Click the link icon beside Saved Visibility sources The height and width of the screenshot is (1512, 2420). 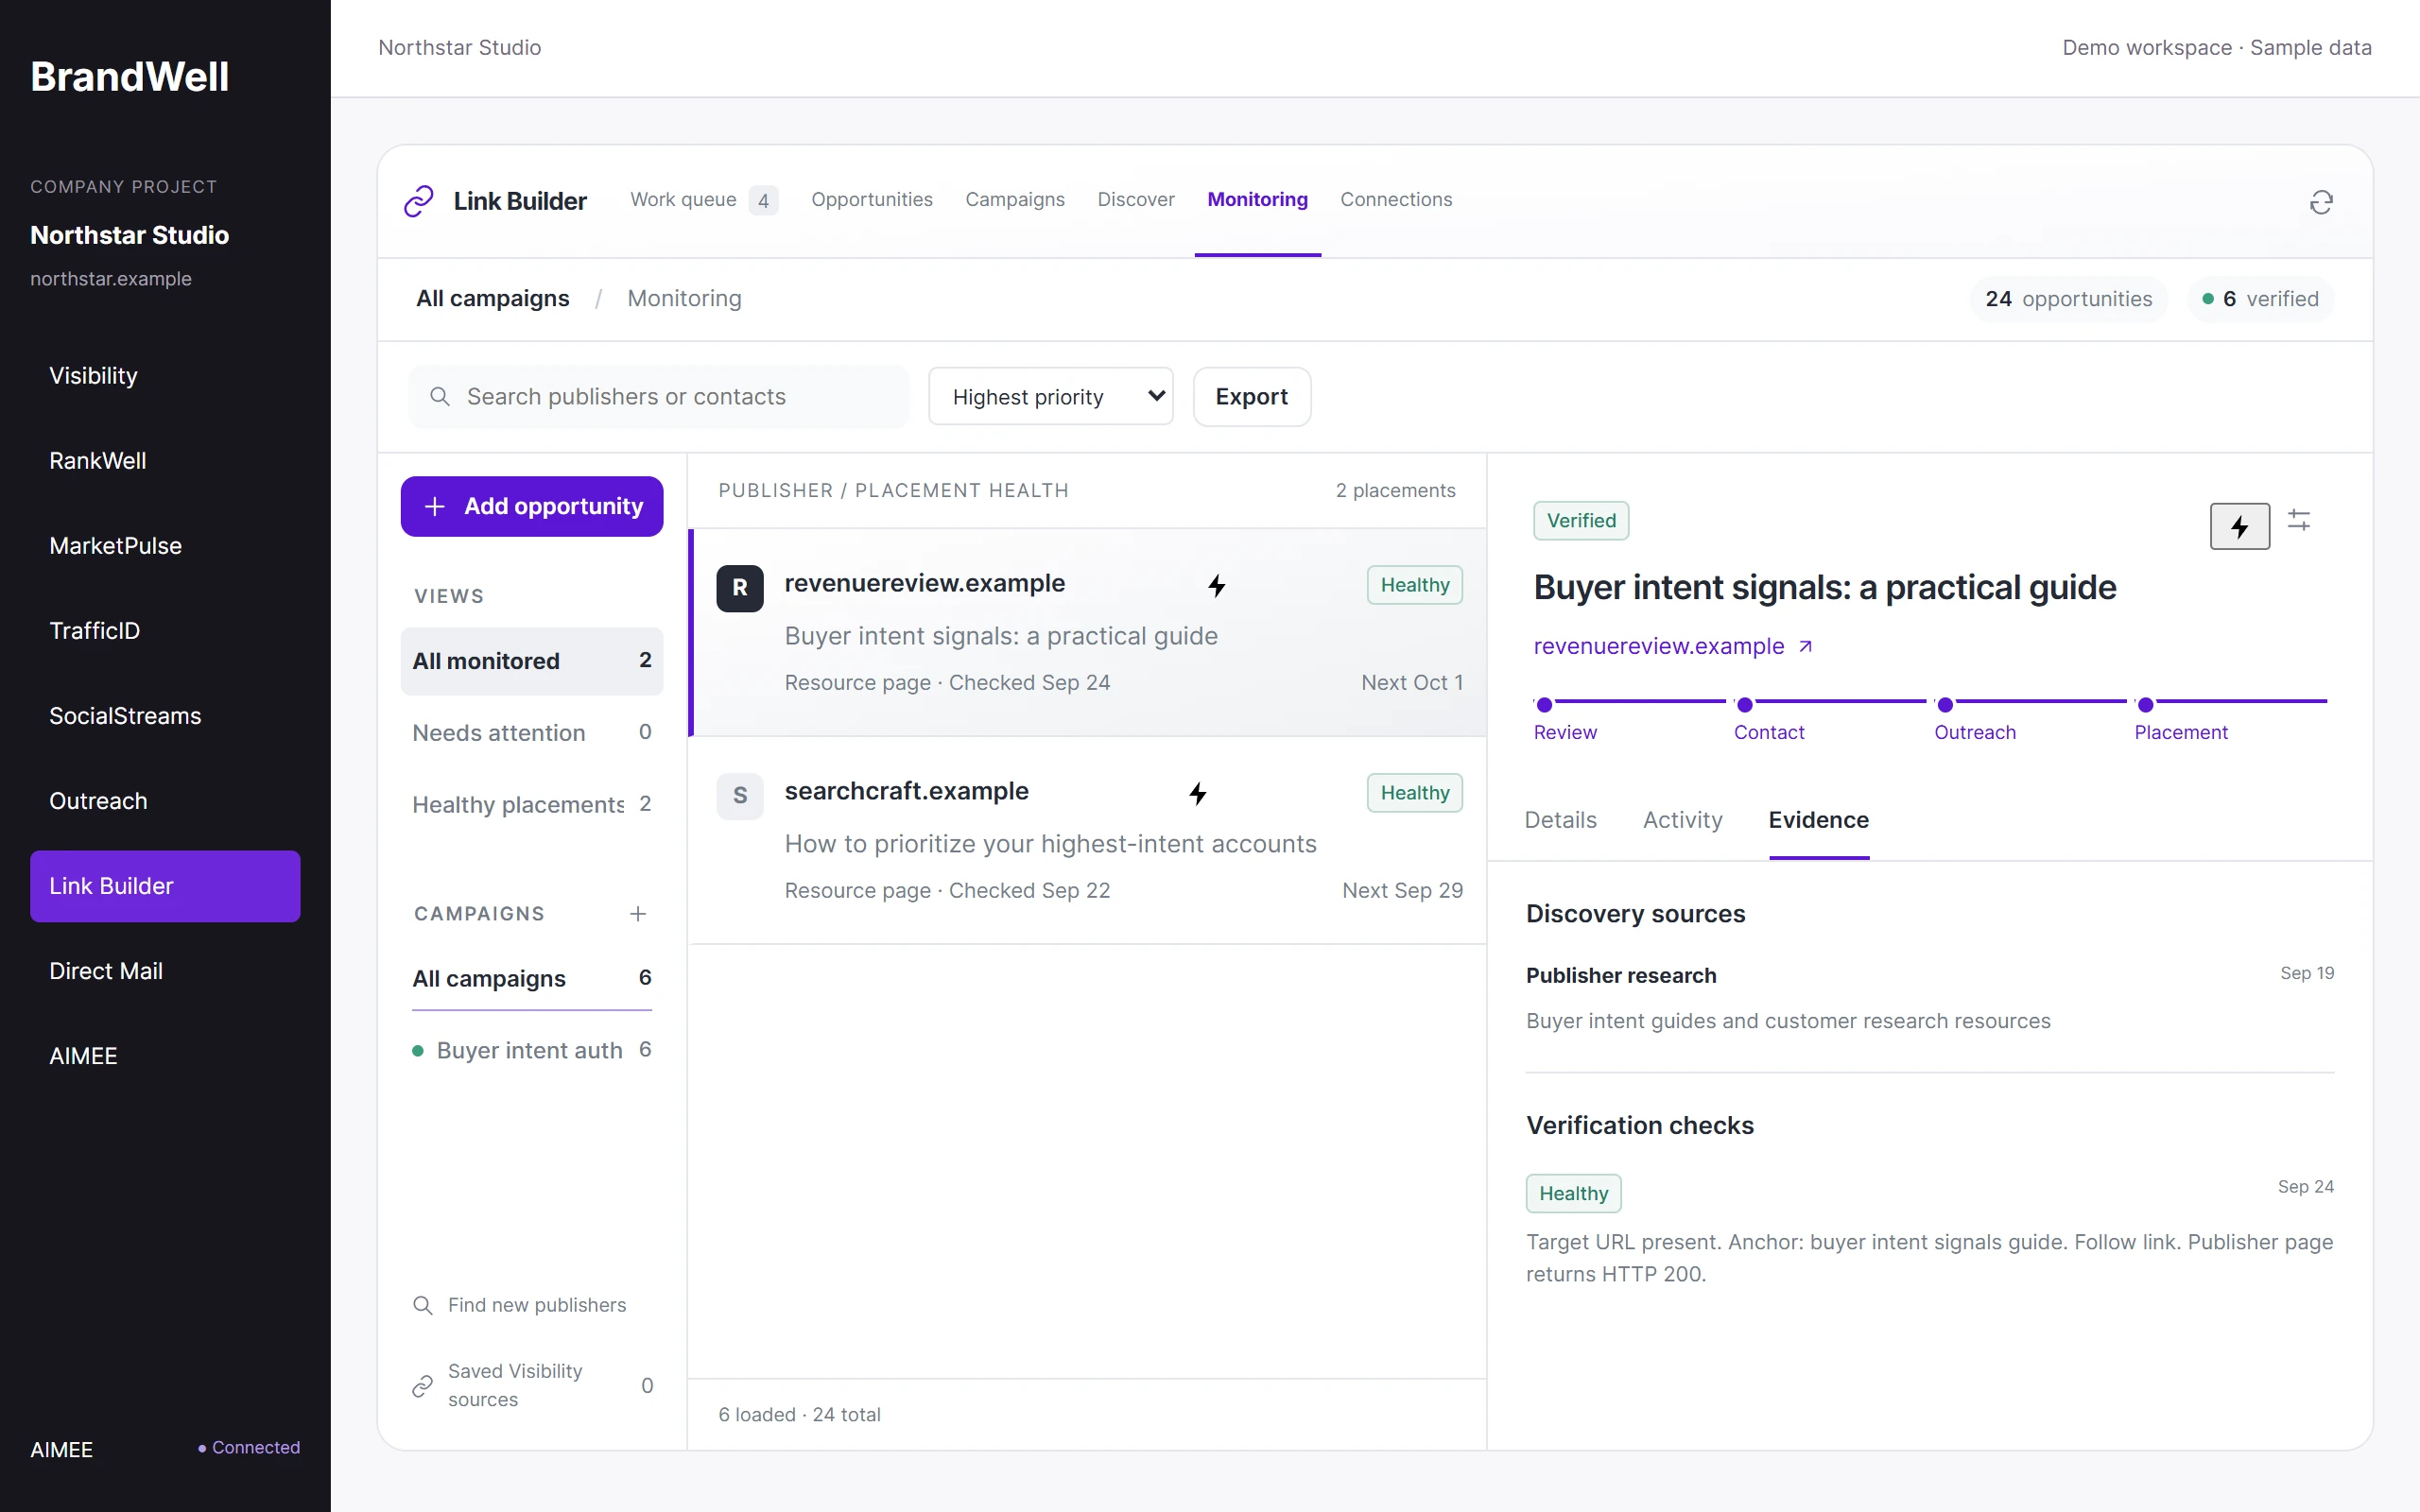click(422, 1385)
